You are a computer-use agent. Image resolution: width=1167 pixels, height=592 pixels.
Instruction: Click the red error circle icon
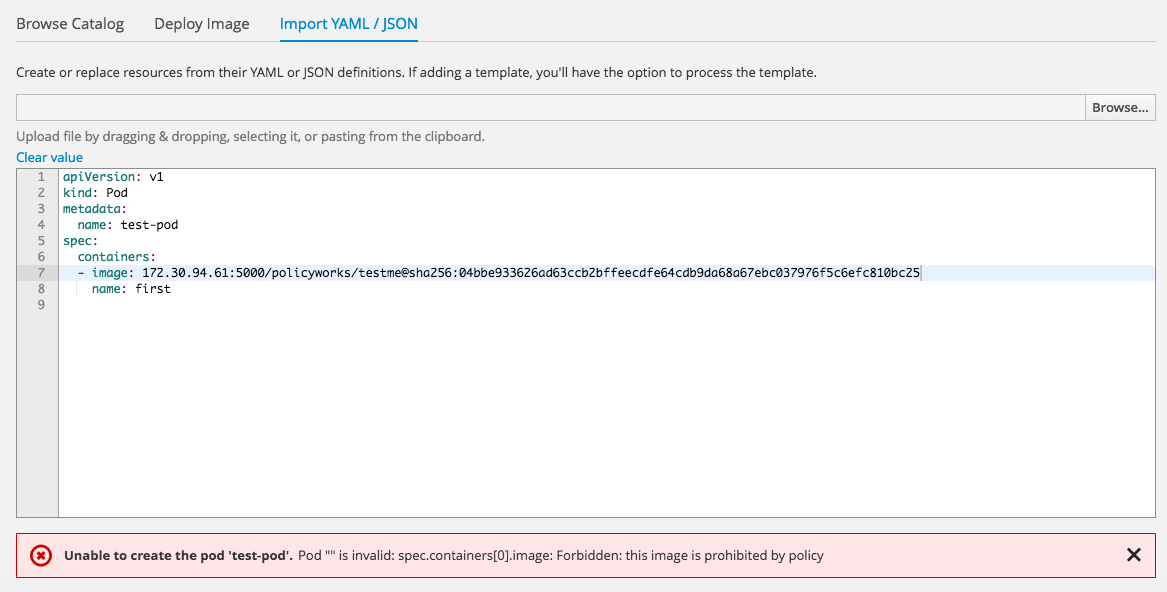41,556
